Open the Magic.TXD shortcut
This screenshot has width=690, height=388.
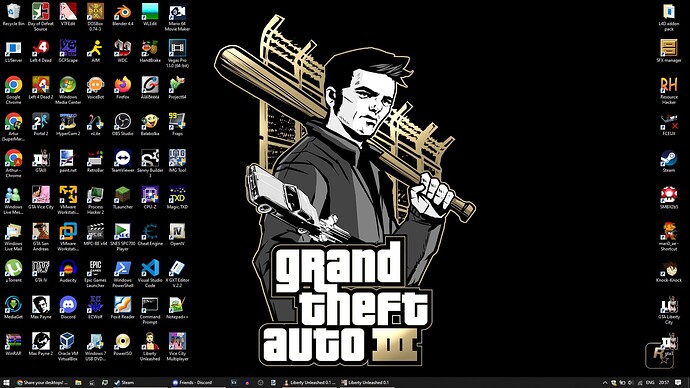[x=177, y=198]
